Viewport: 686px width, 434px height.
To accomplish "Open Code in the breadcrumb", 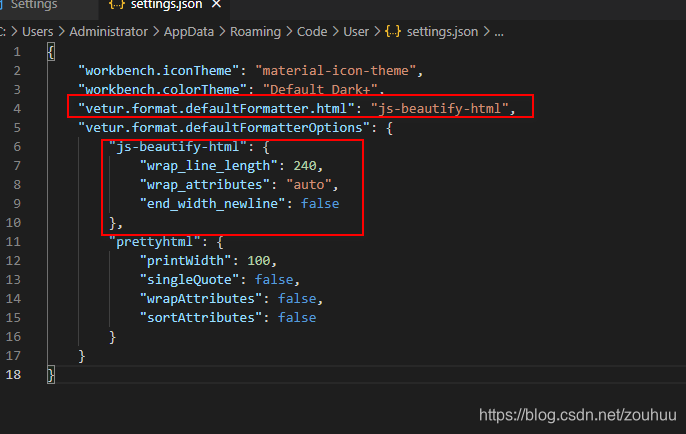I will (x=312, y=32).
